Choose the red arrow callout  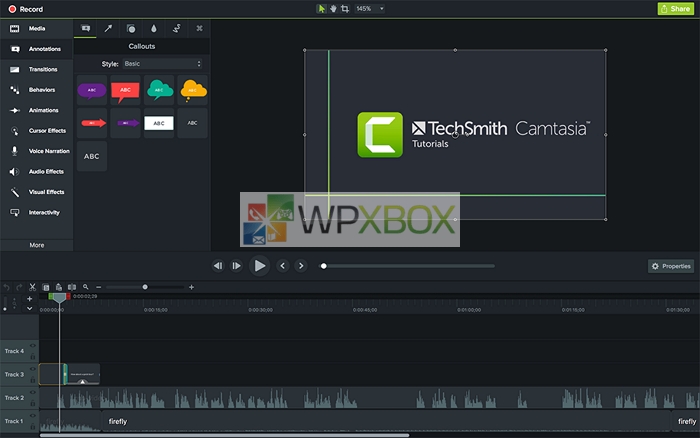pos(92,123)
